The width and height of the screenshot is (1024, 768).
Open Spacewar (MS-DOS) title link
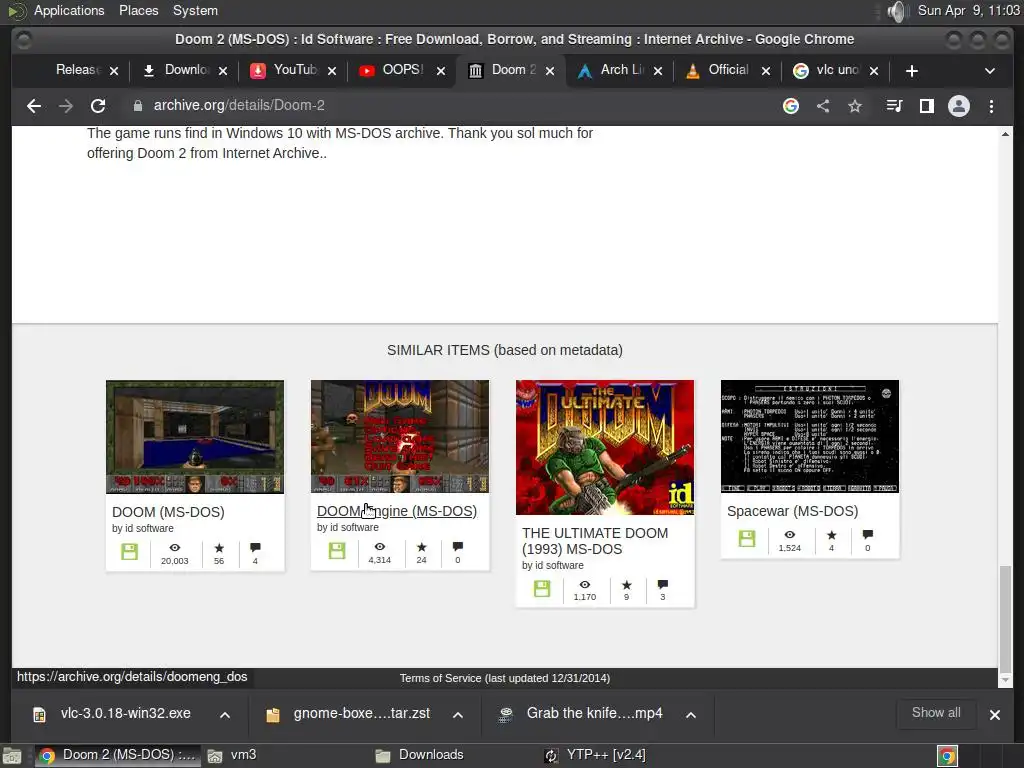click(x=792, y=511)
